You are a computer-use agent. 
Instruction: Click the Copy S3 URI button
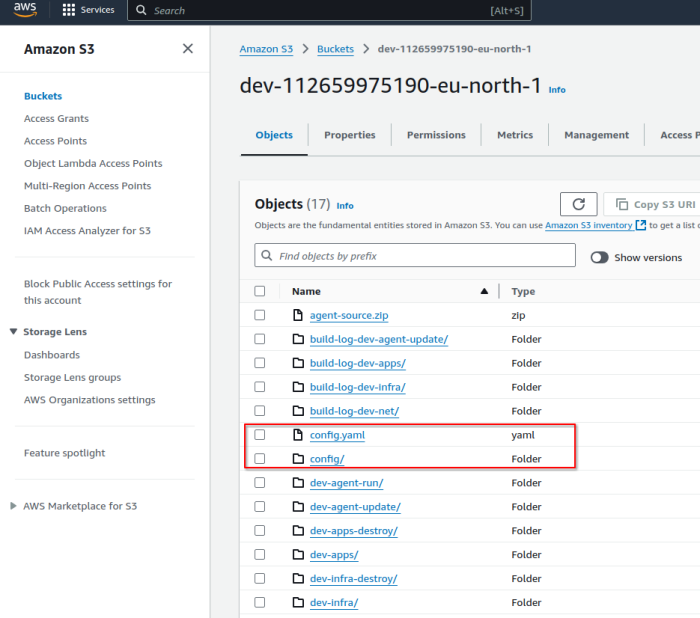point(652,204)
